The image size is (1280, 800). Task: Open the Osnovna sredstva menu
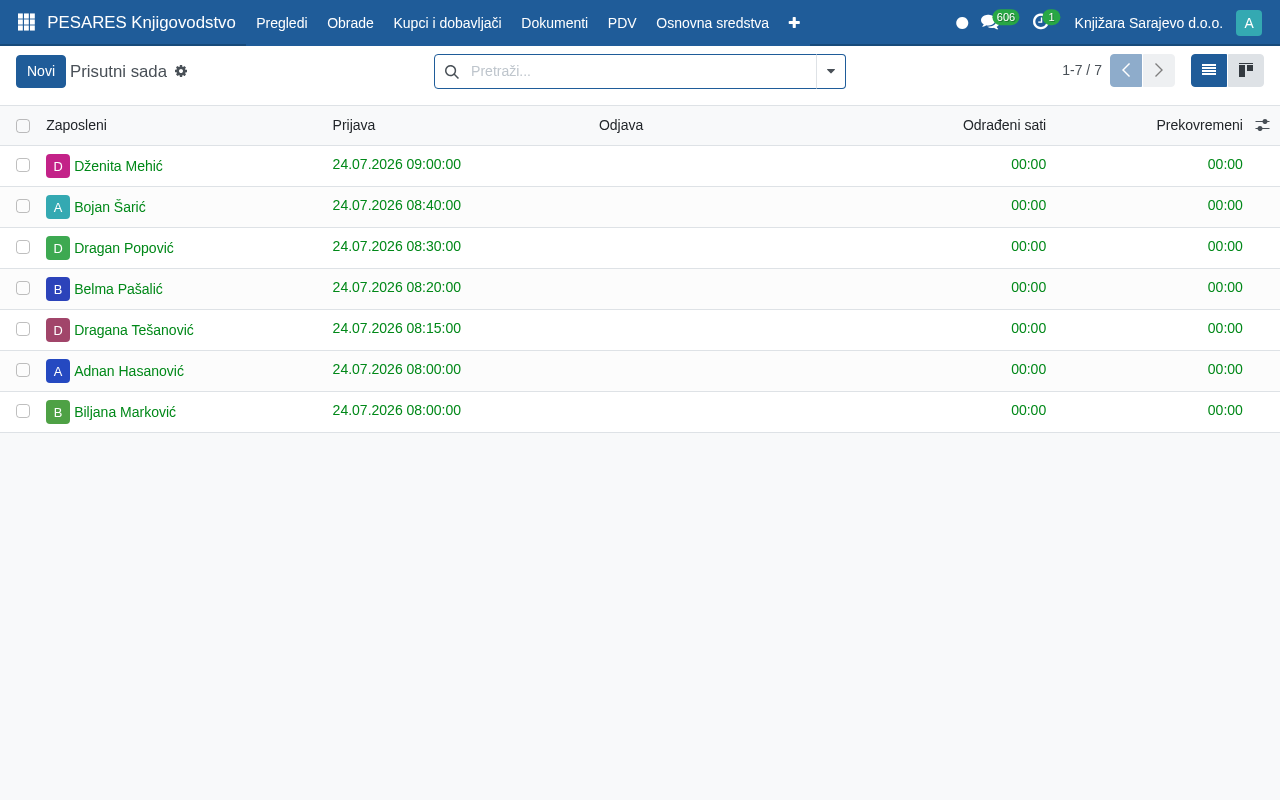click(x=713, y=23)
